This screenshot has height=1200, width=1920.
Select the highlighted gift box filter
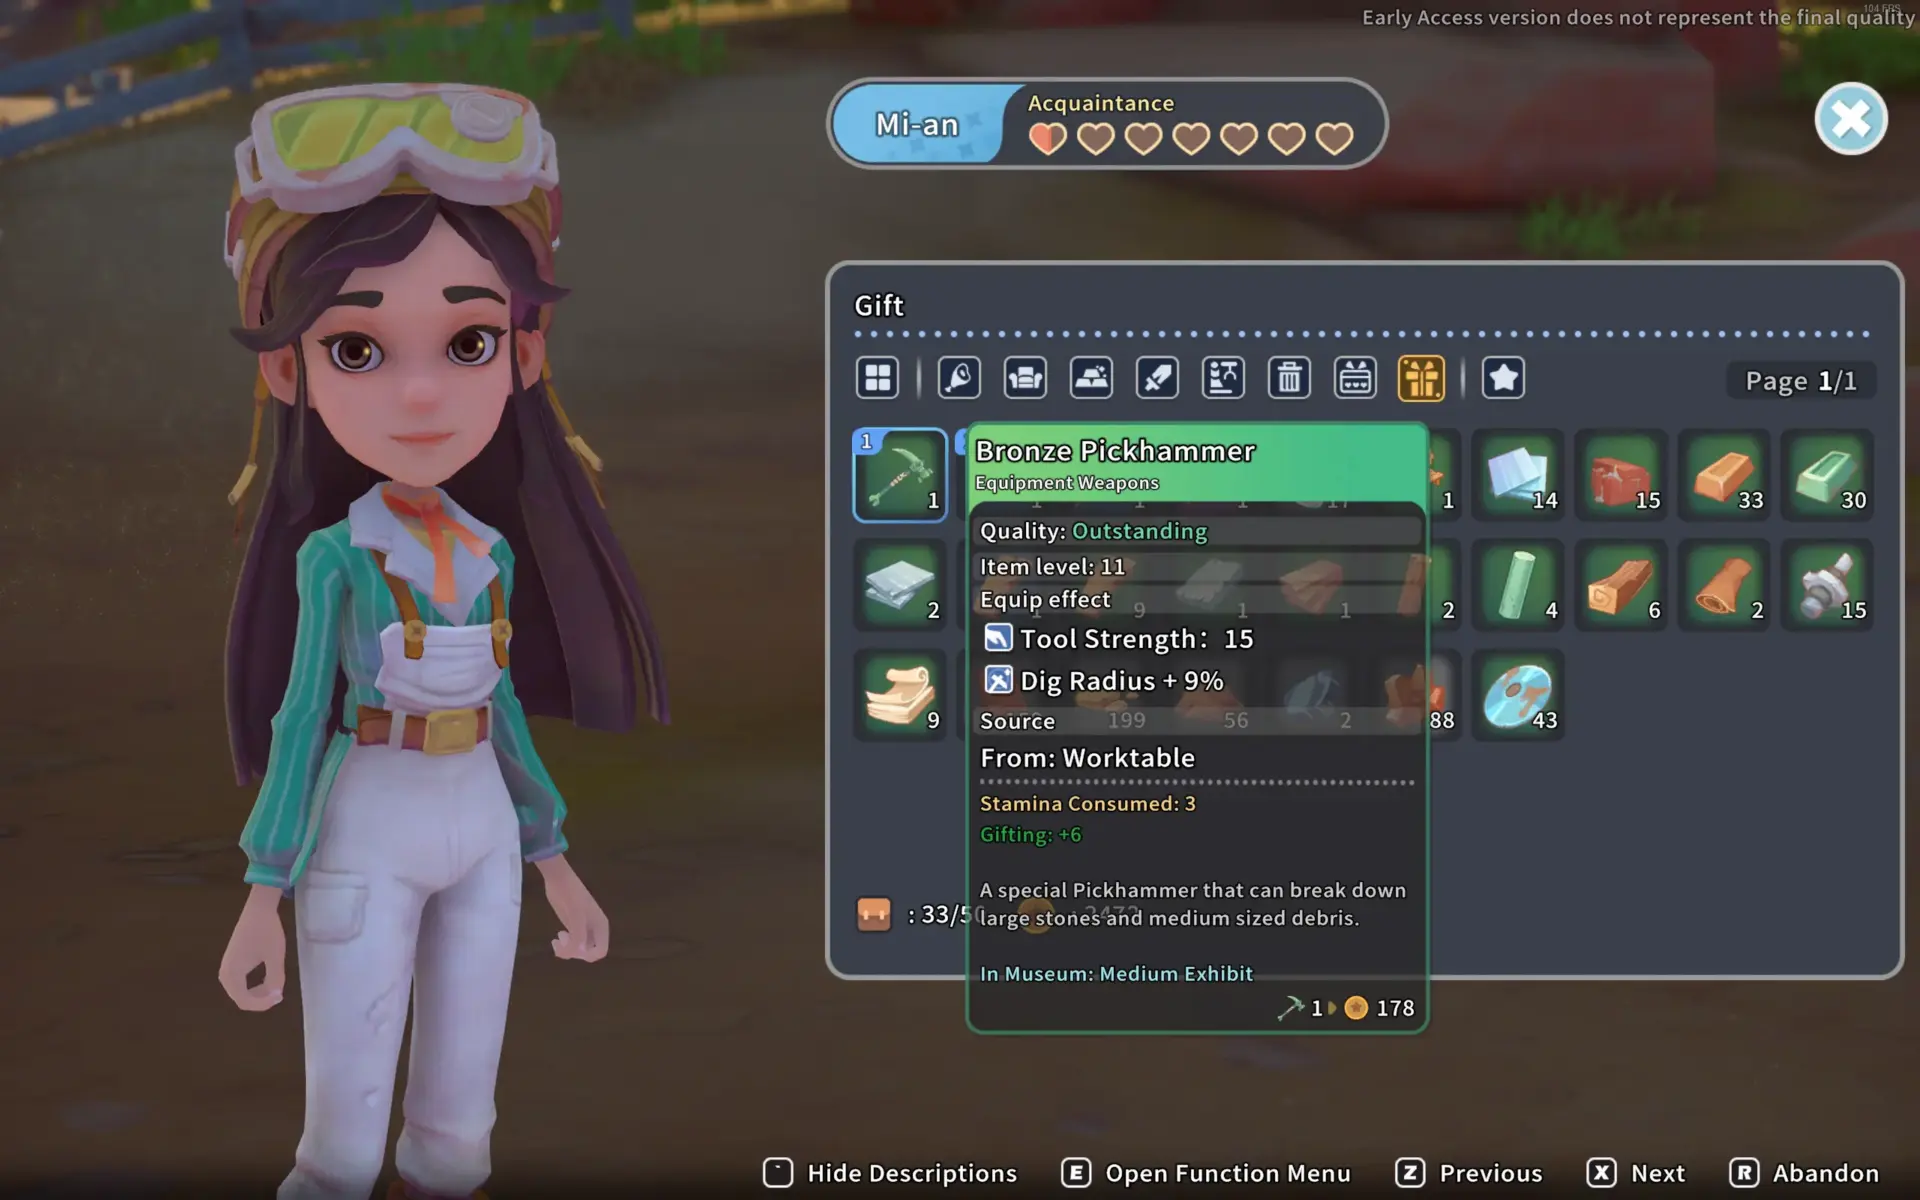1421,378
